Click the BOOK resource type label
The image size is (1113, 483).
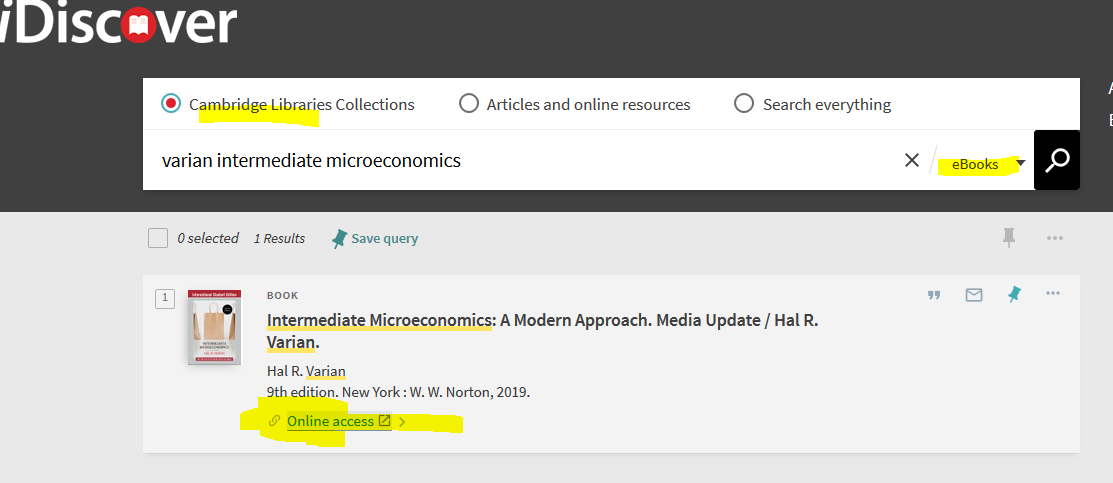283,295
